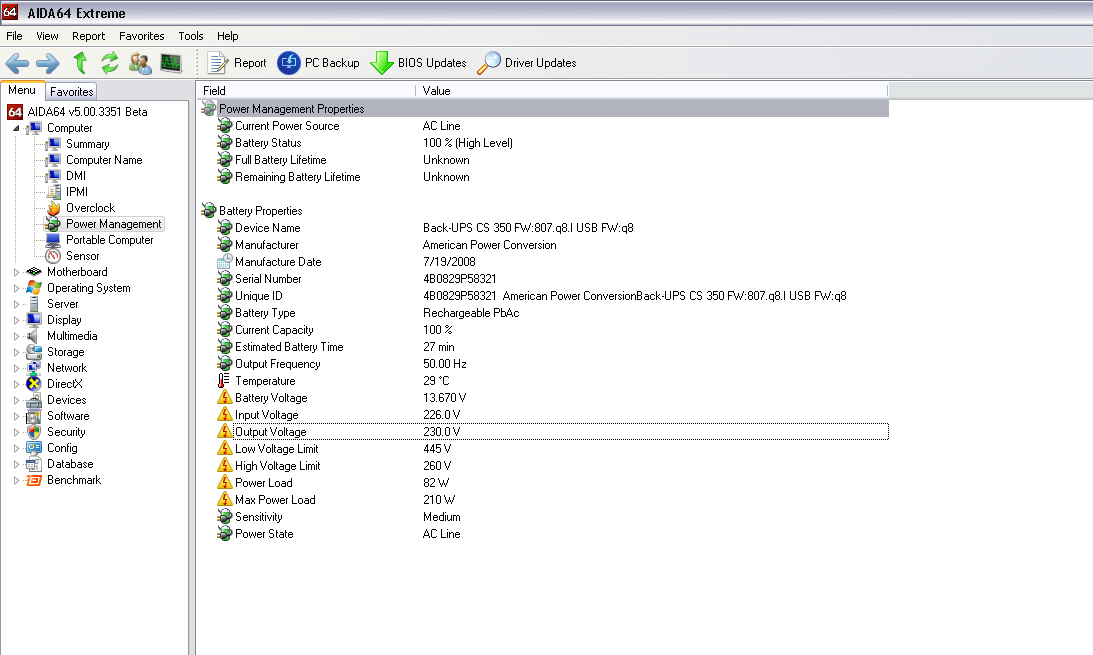Image resolution: width=1093 pixels, height=655 pixels.
Task: Select the Max Power Load row
Action: [552, 500]
